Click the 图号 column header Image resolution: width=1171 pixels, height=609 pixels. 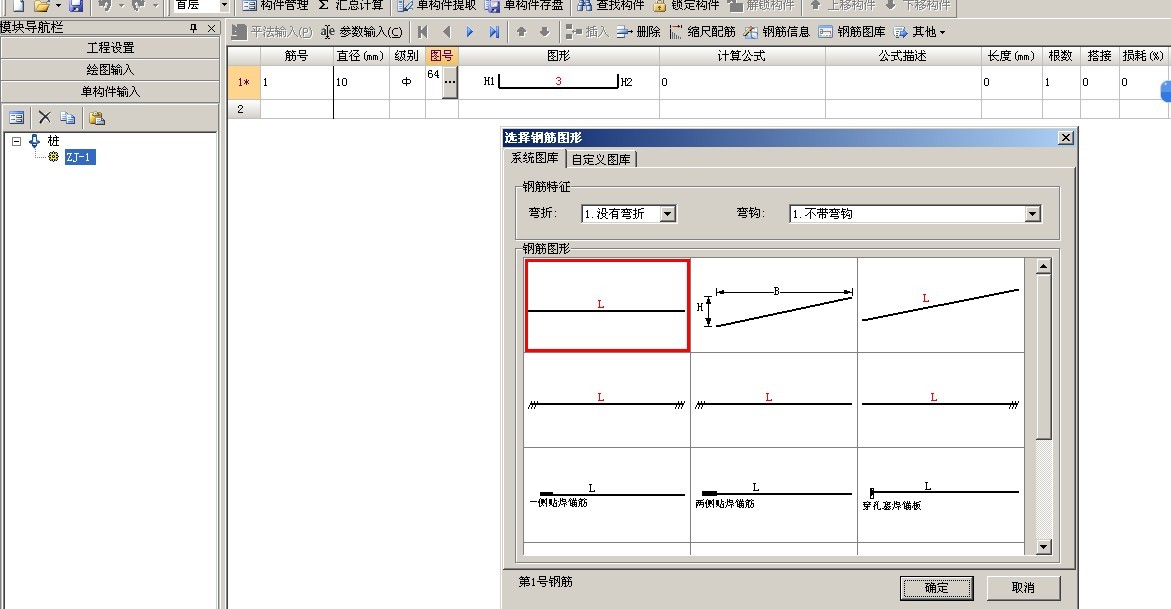(441, 56)
